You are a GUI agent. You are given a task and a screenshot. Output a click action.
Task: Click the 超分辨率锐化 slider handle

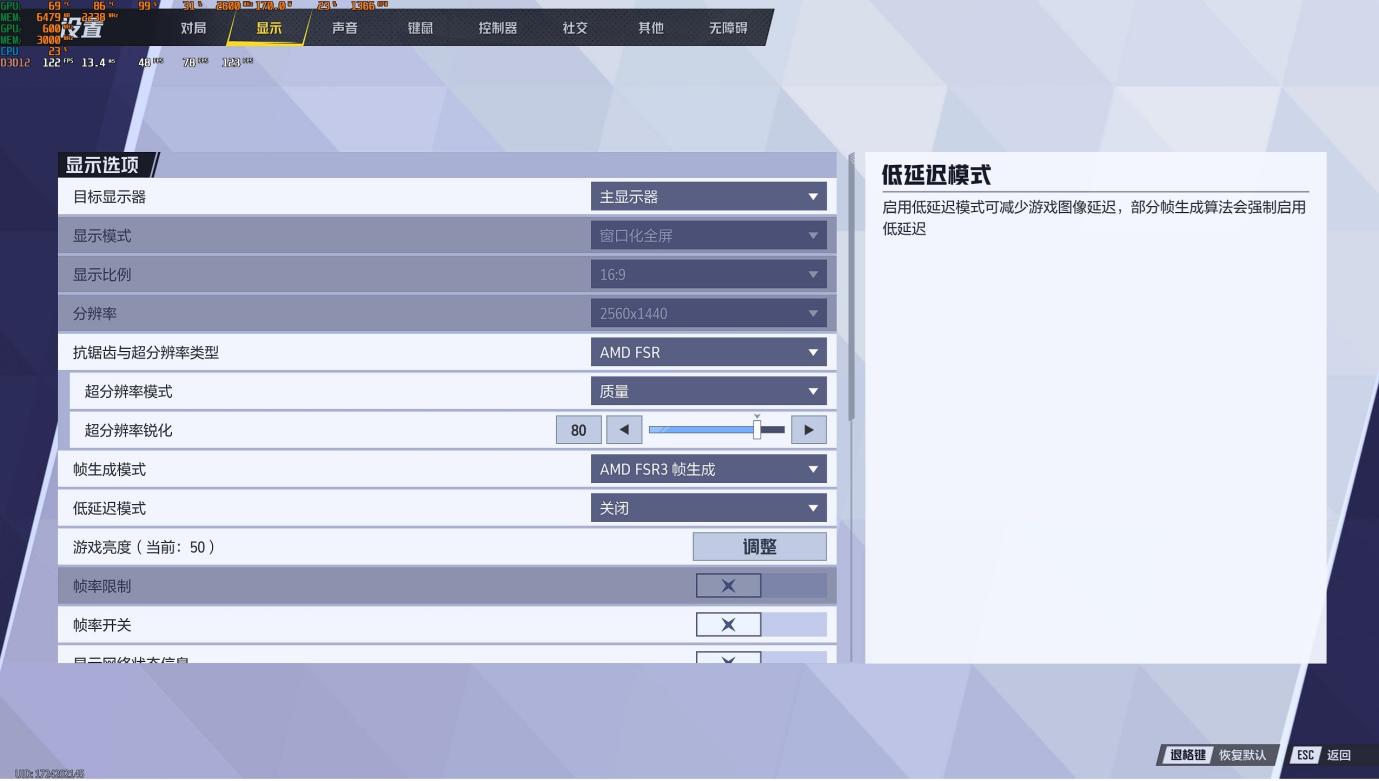pyautogui.click(x=757, y=430)
